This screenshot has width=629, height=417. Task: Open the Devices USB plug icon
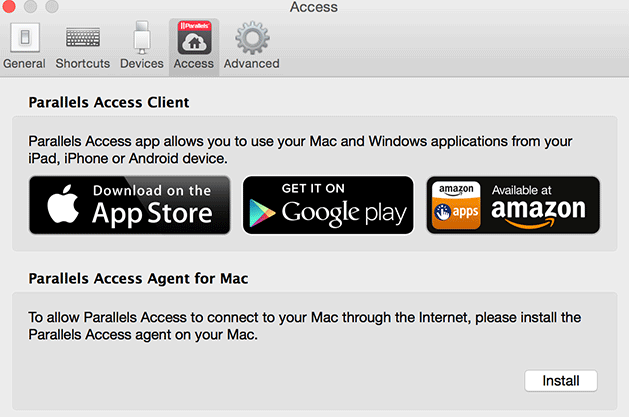pos(142,38)
